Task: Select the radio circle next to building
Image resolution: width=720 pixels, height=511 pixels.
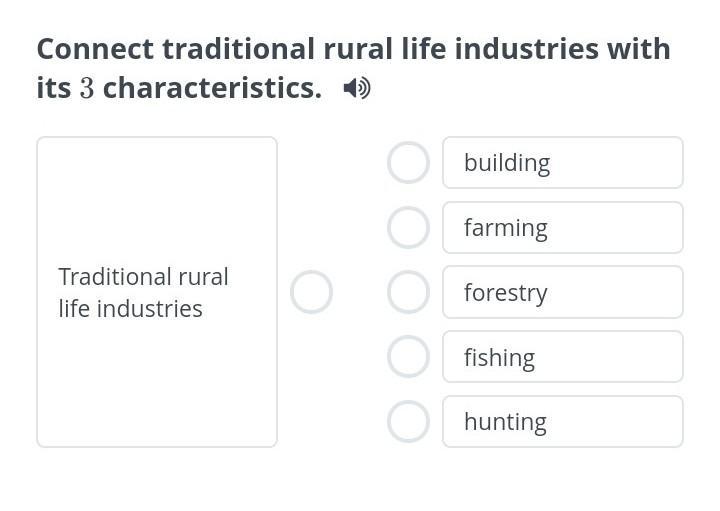Action: [x=408, y=163]
